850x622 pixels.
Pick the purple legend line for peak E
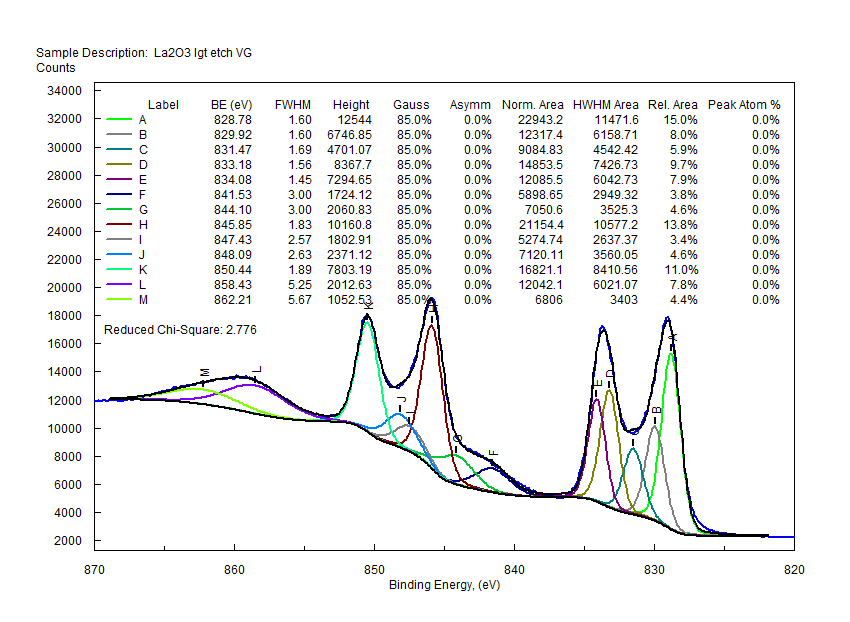click(x=120, y=179)
